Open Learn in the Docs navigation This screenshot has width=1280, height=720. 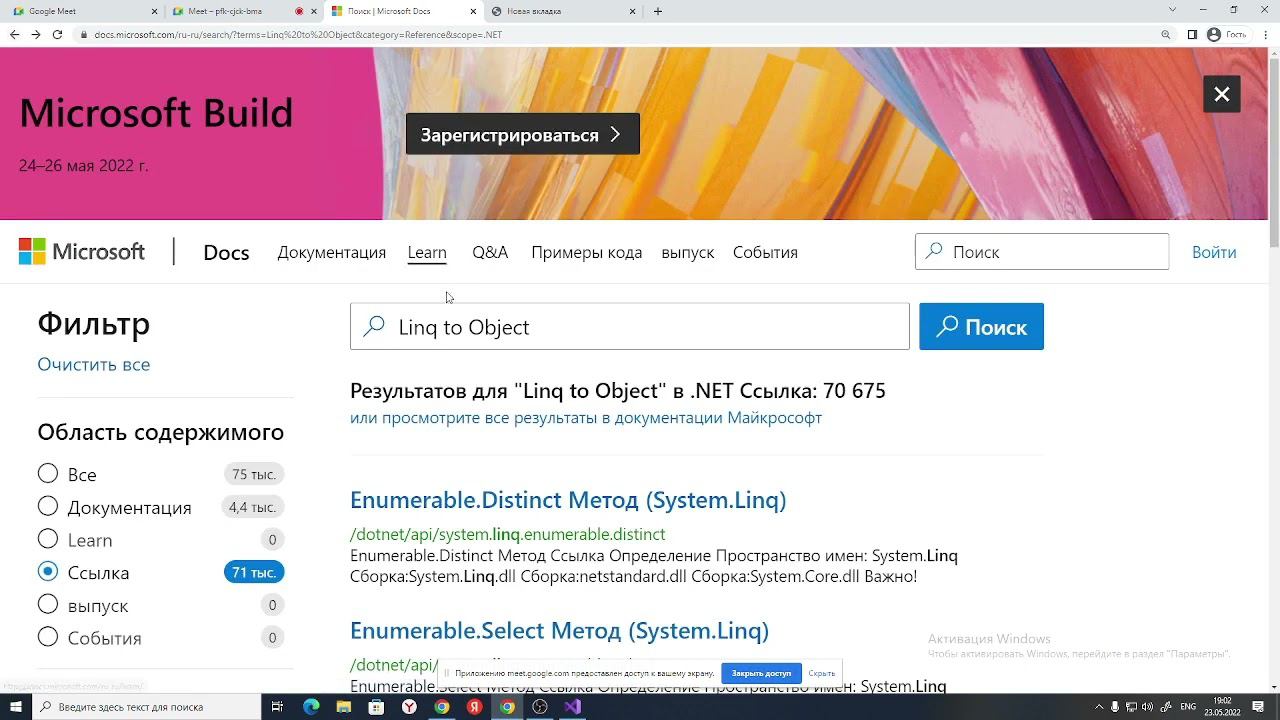coord(427,252)
